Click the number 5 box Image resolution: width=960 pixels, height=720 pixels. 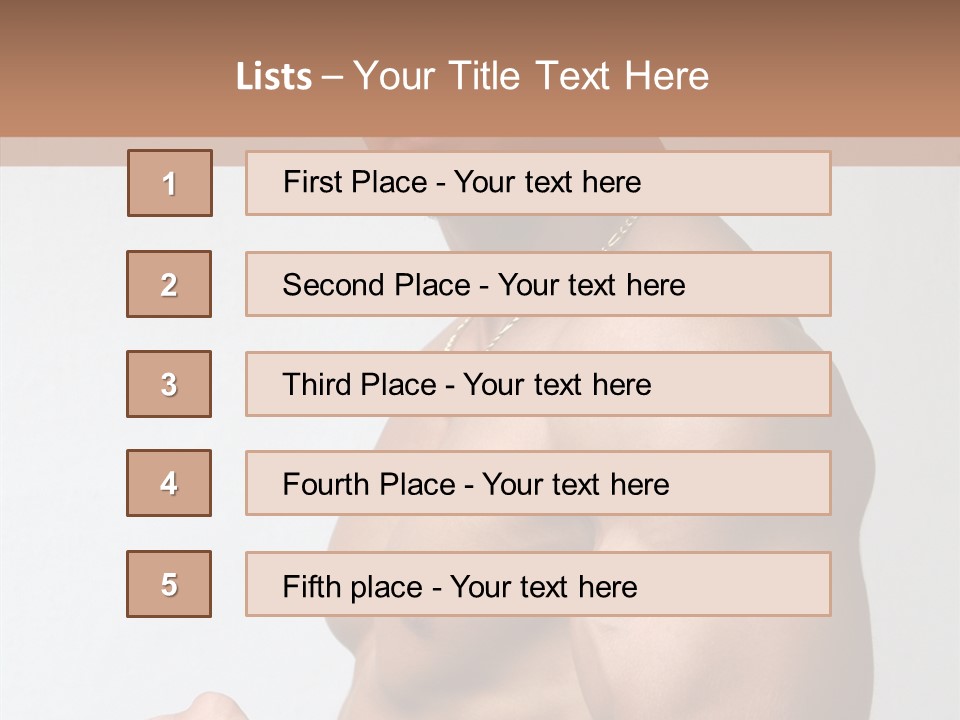tap(169, 584)
